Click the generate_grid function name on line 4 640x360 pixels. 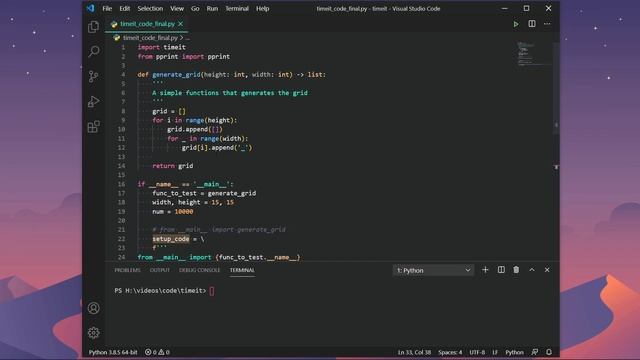point(176,75)
